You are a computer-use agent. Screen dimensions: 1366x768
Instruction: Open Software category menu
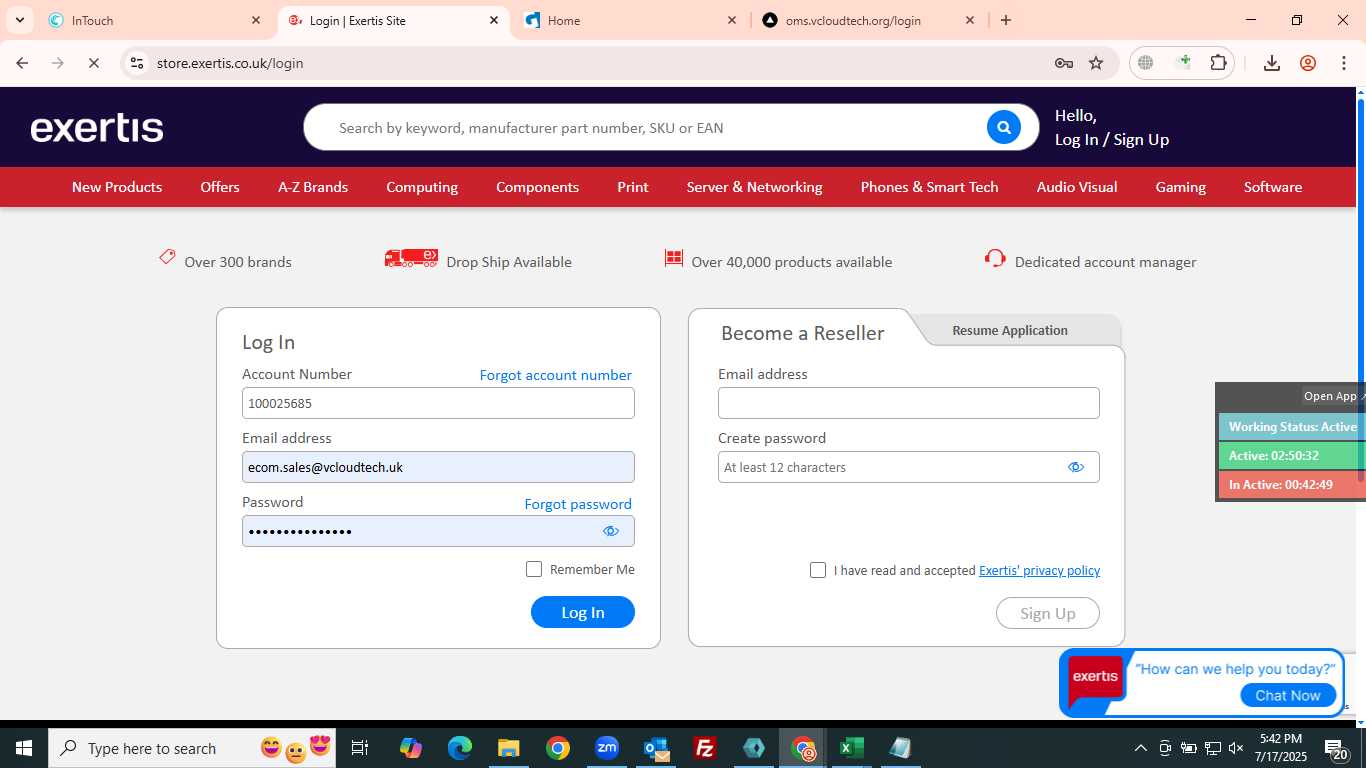[1273, 187]
